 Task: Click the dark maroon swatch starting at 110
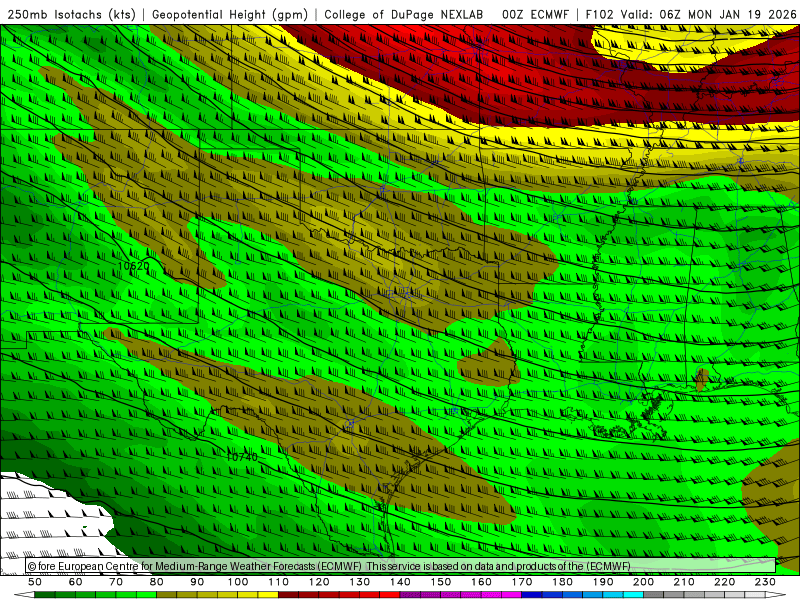click(288, 594)
